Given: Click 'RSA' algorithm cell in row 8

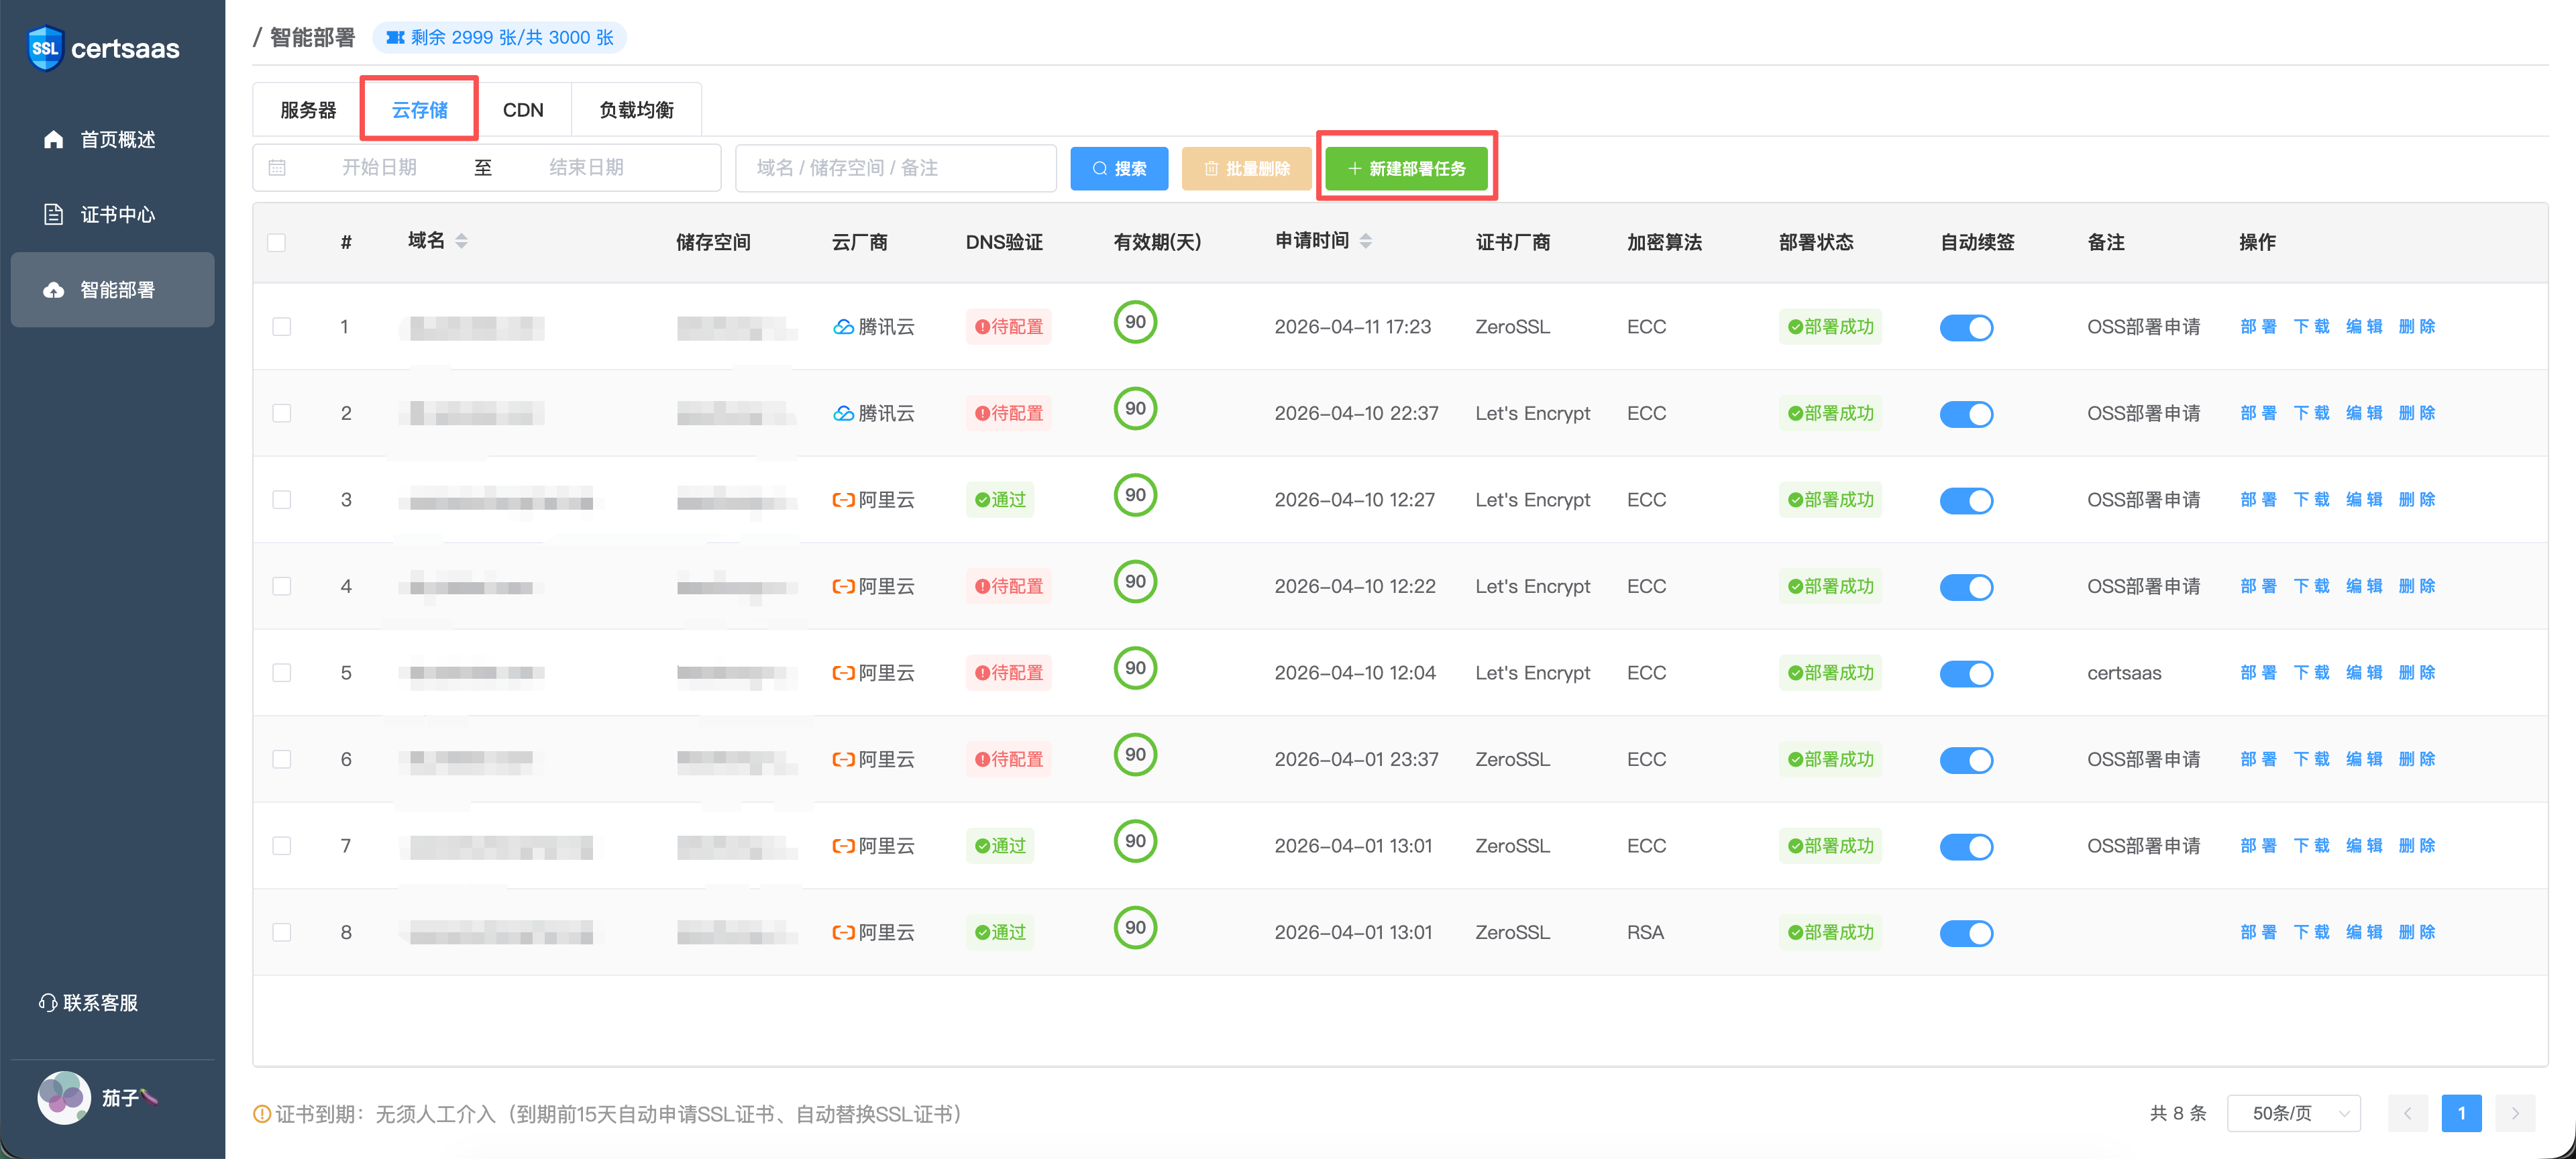Looking at the screenshot, I should (x=1645, y=932).
